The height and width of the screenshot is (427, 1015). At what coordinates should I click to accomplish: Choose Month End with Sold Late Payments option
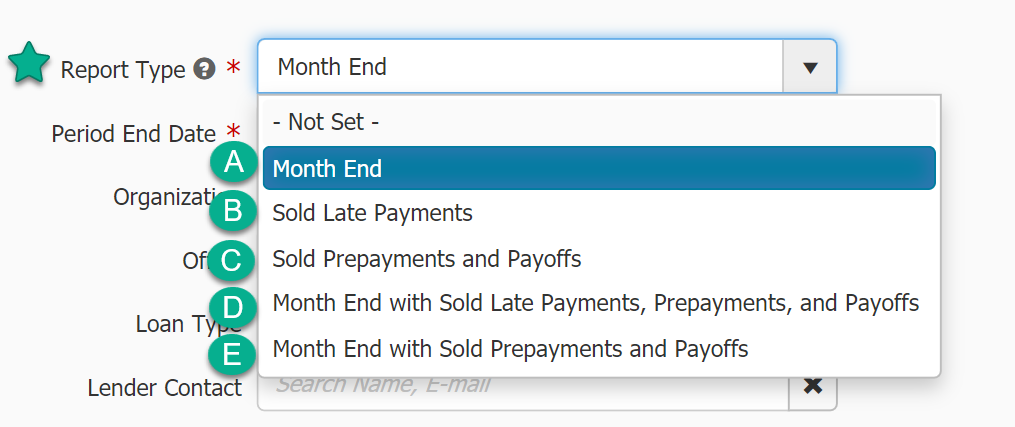595,303
